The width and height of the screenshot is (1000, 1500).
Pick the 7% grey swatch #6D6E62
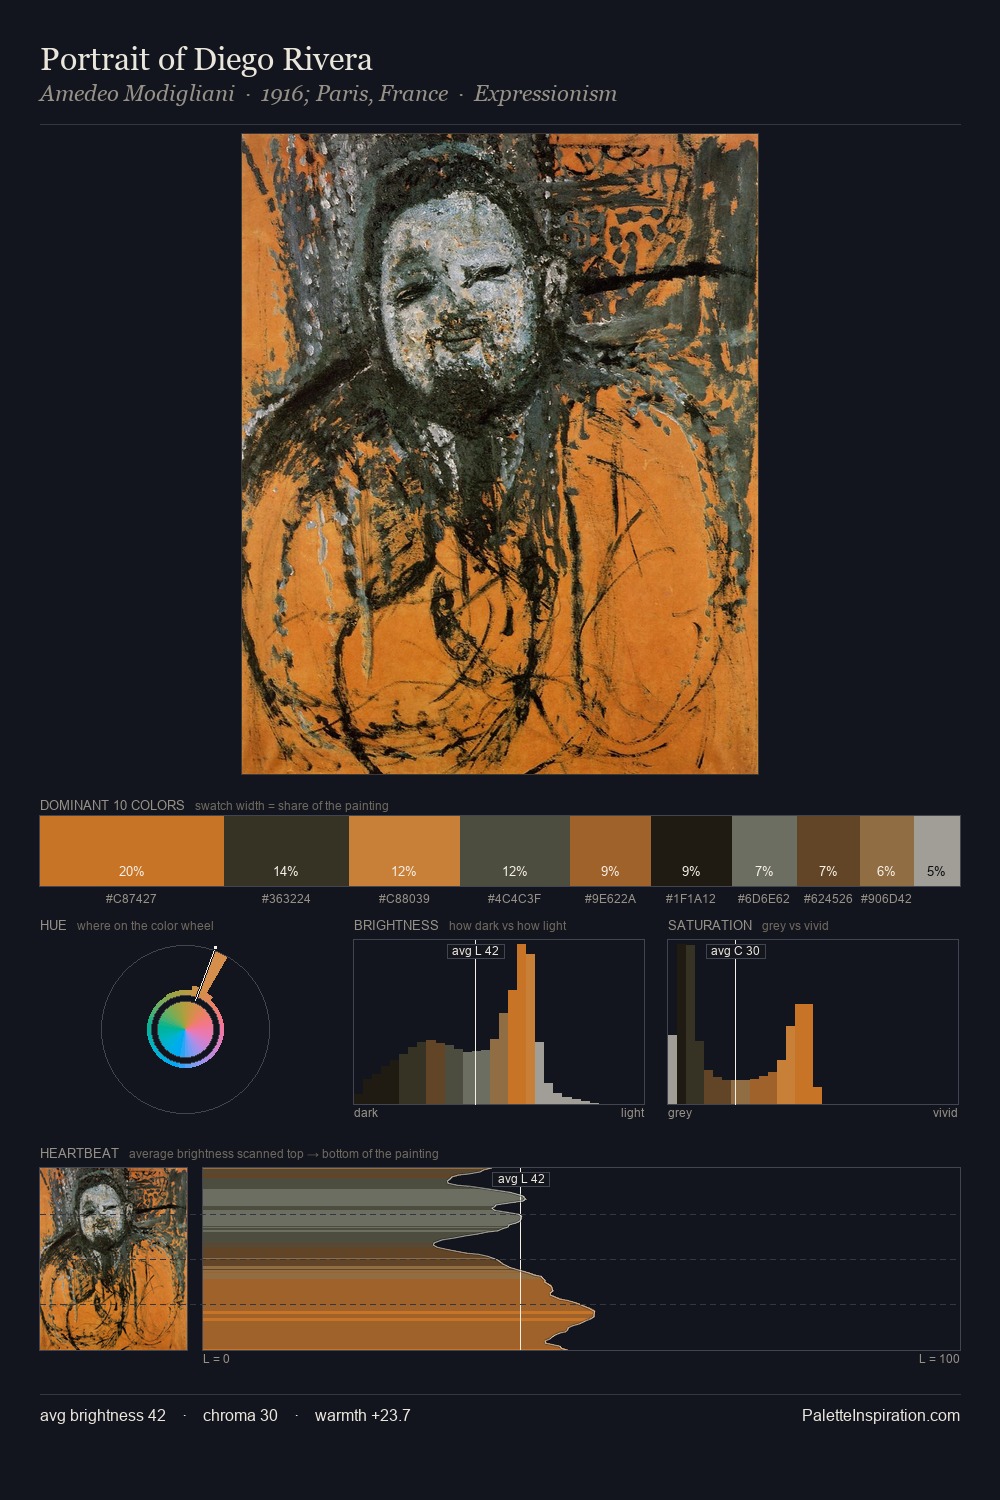pos(764,851)
